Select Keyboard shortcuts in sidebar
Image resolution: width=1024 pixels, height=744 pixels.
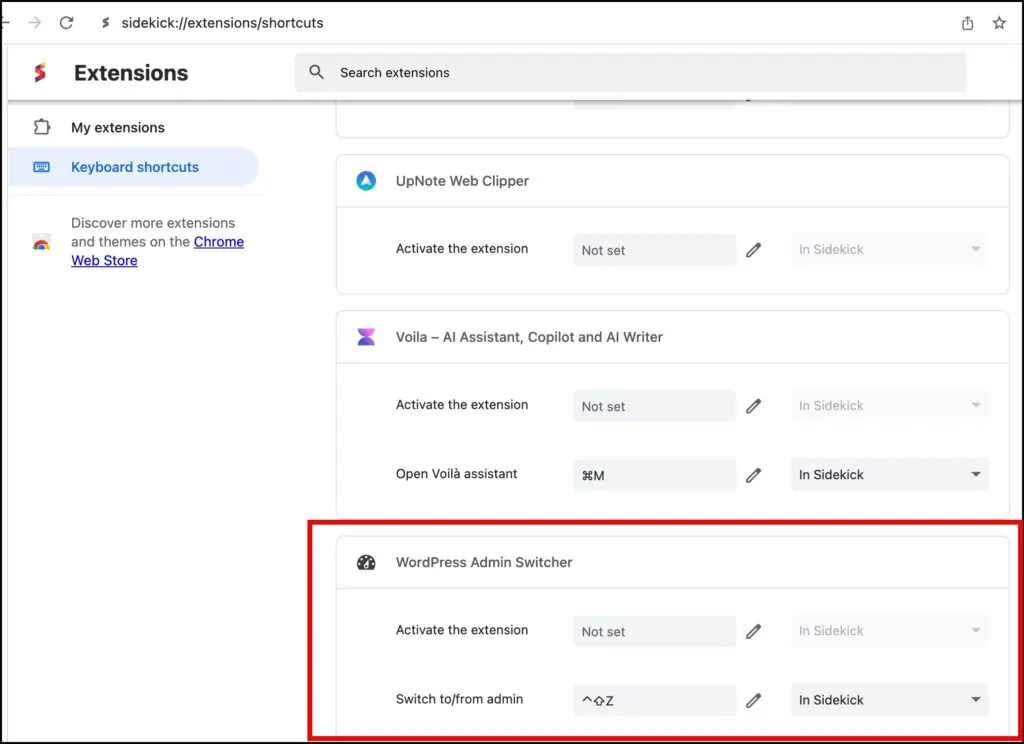[133, 167]
